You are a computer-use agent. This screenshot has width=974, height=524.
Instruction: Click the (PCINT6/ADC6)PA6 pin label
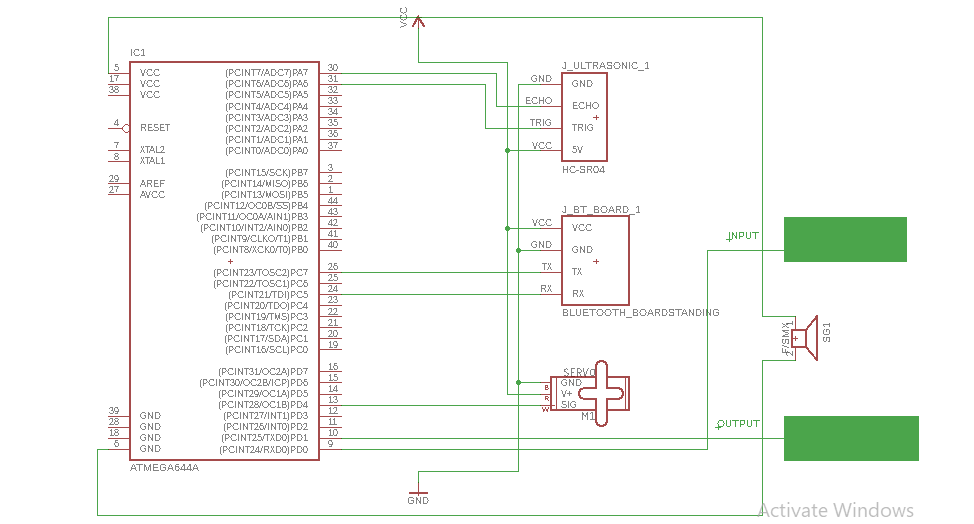tap(266, 84)
